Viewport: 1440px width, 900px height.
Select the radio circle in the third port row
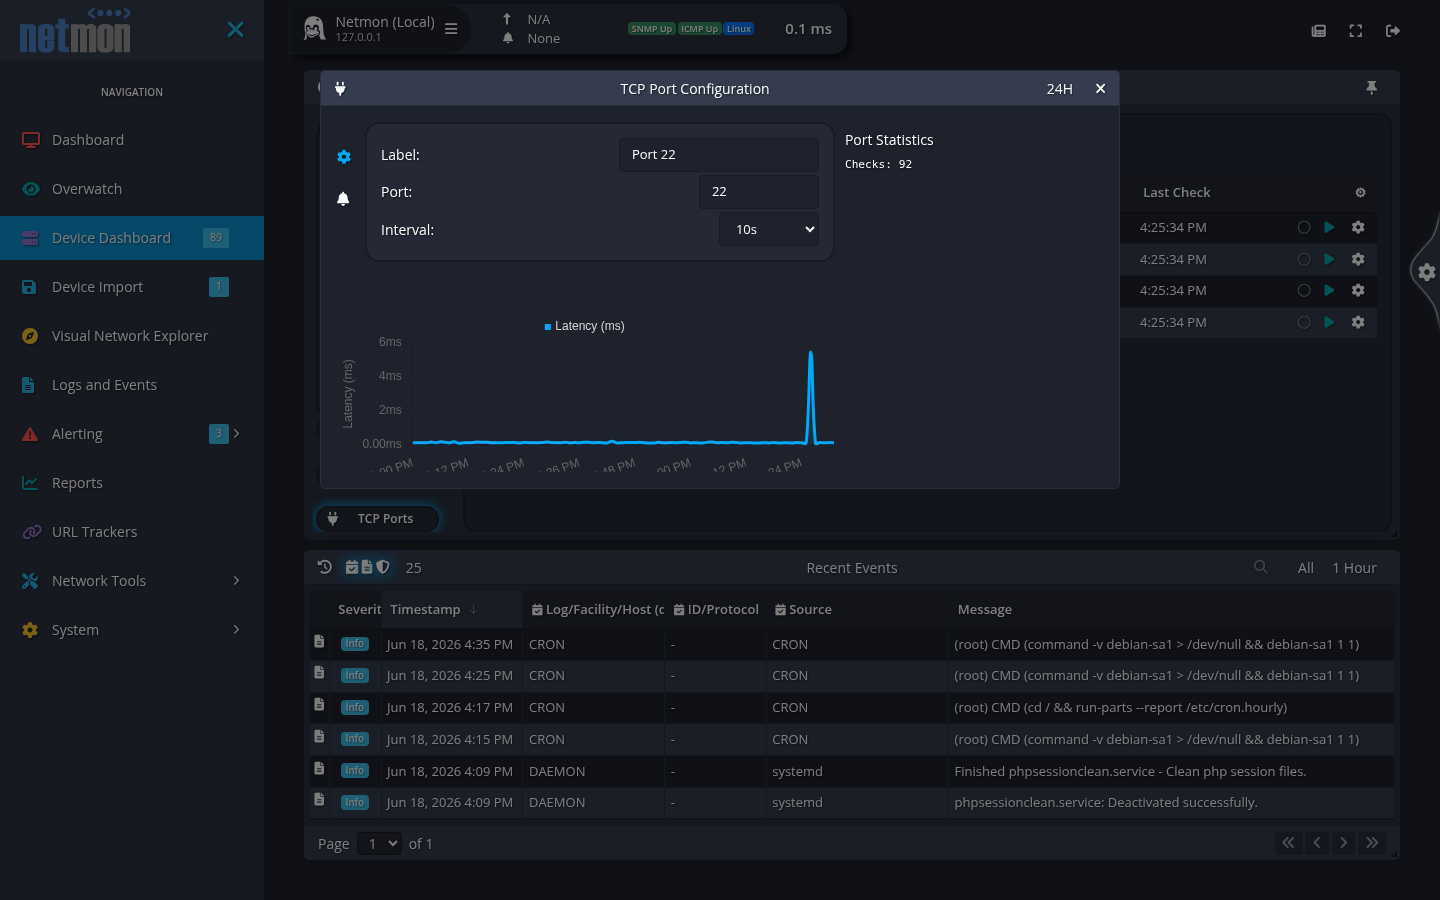pos(1304,291)
